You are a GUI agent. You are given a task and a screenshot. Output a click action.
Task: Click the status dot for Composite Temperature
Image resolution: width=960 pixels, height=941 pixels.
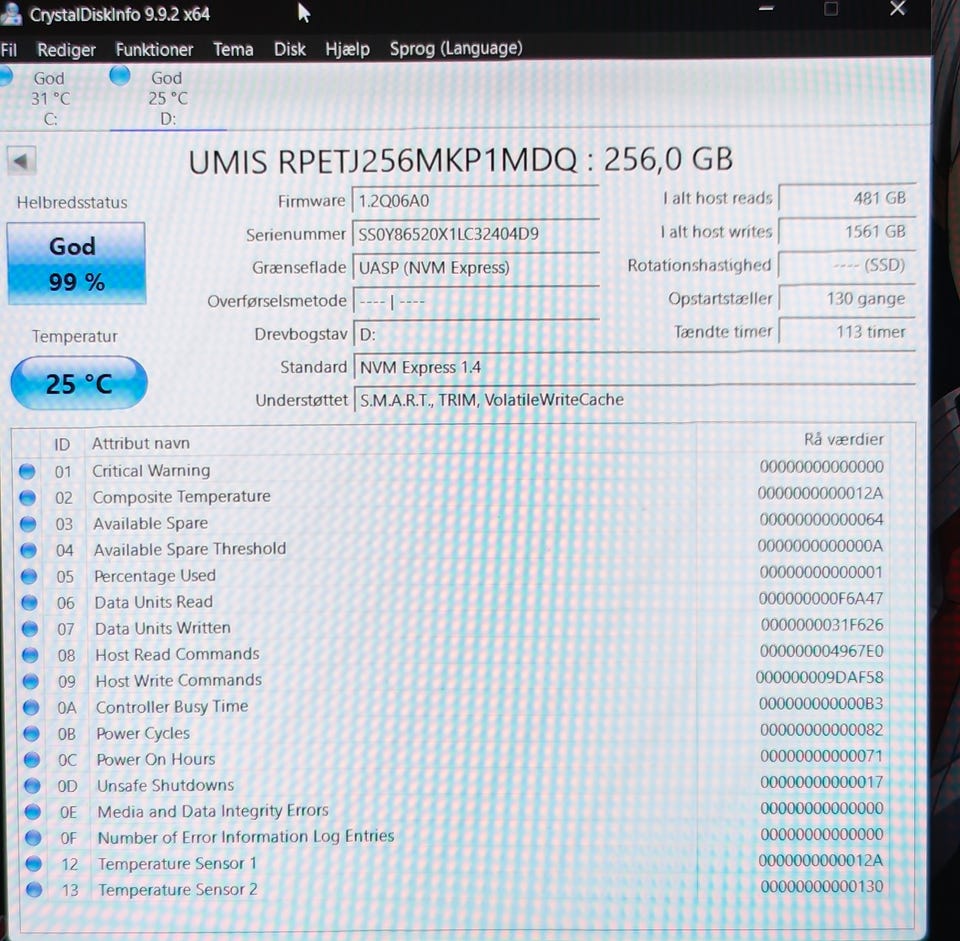(28, 497)
